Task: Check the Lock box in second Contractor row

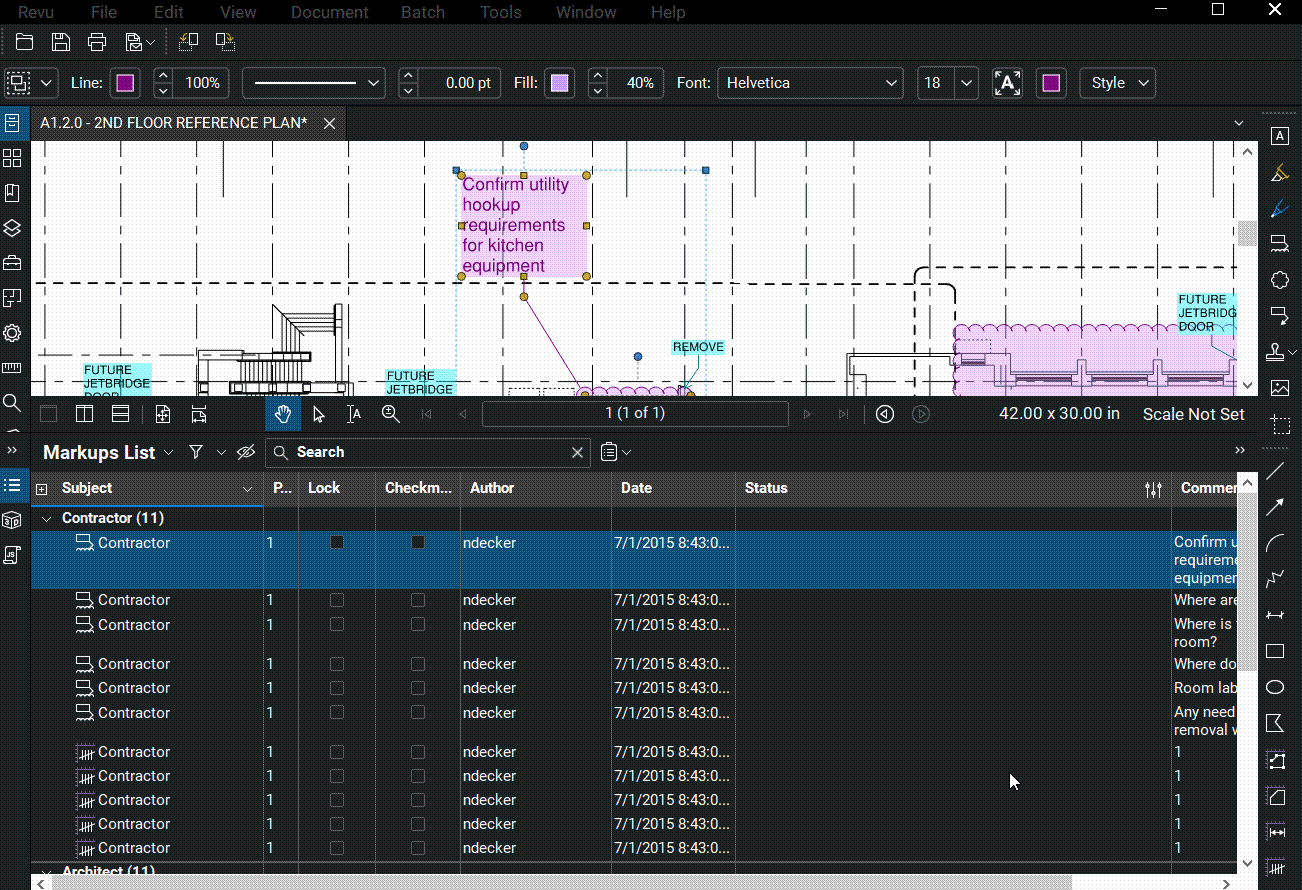Action: click(337, 600)
